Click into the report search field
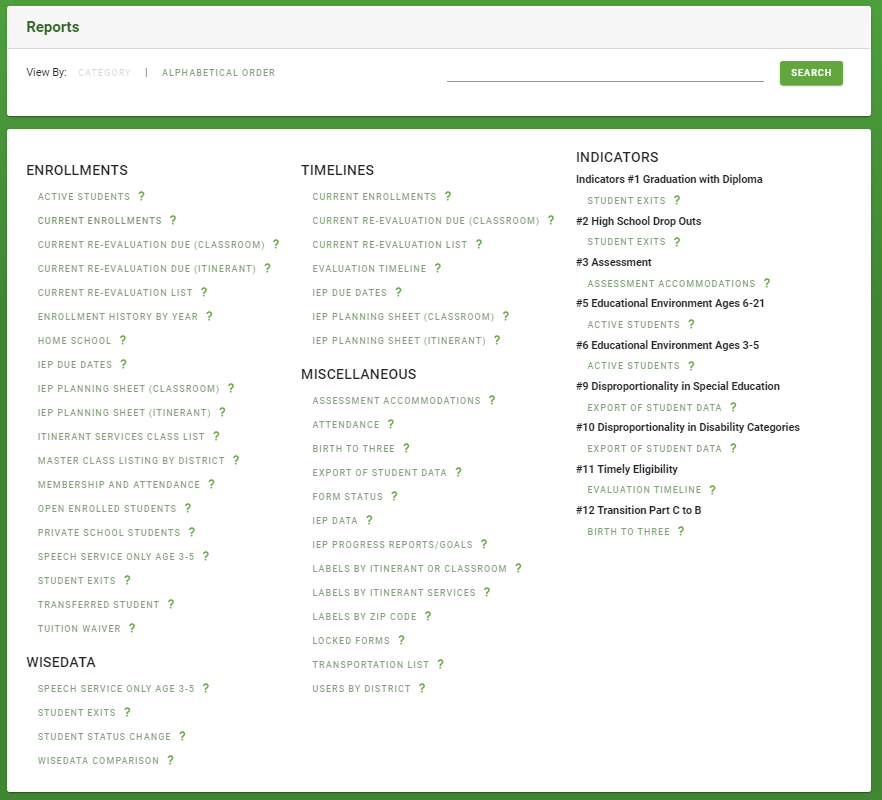This screenshot has height=800, width=882. (x=605, y=73)
